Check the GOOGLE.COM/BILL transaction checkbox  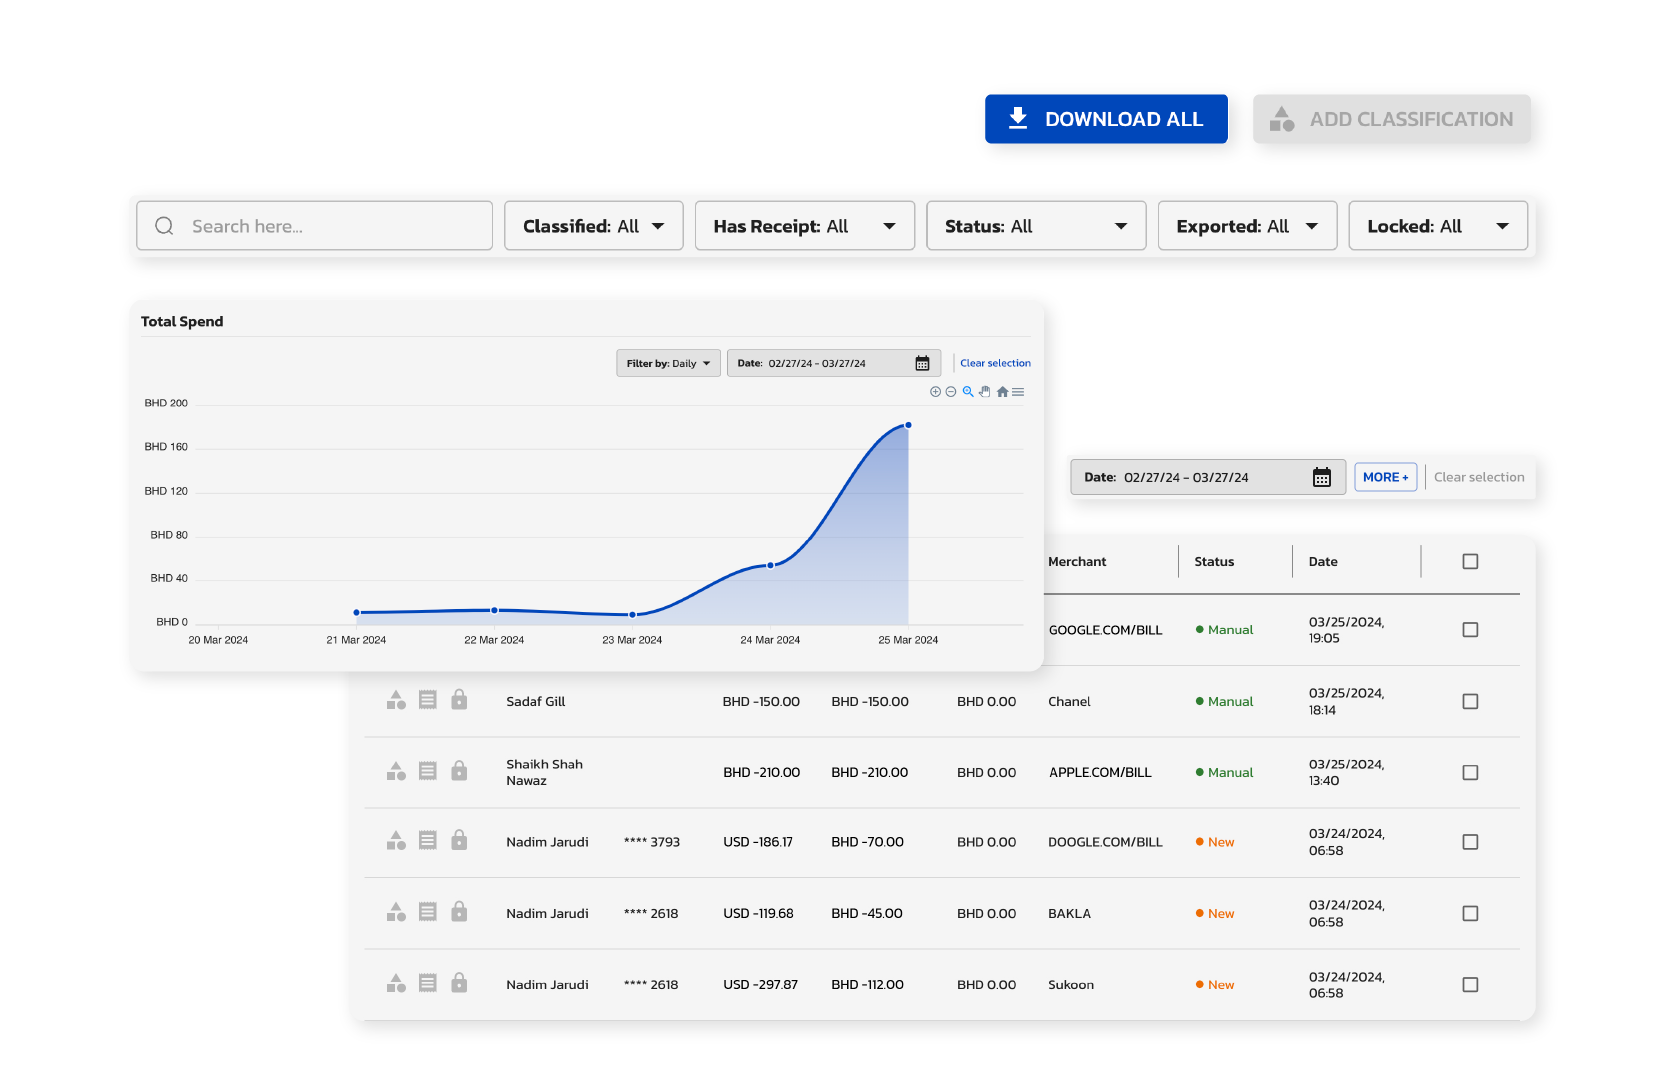[1470, 630]
